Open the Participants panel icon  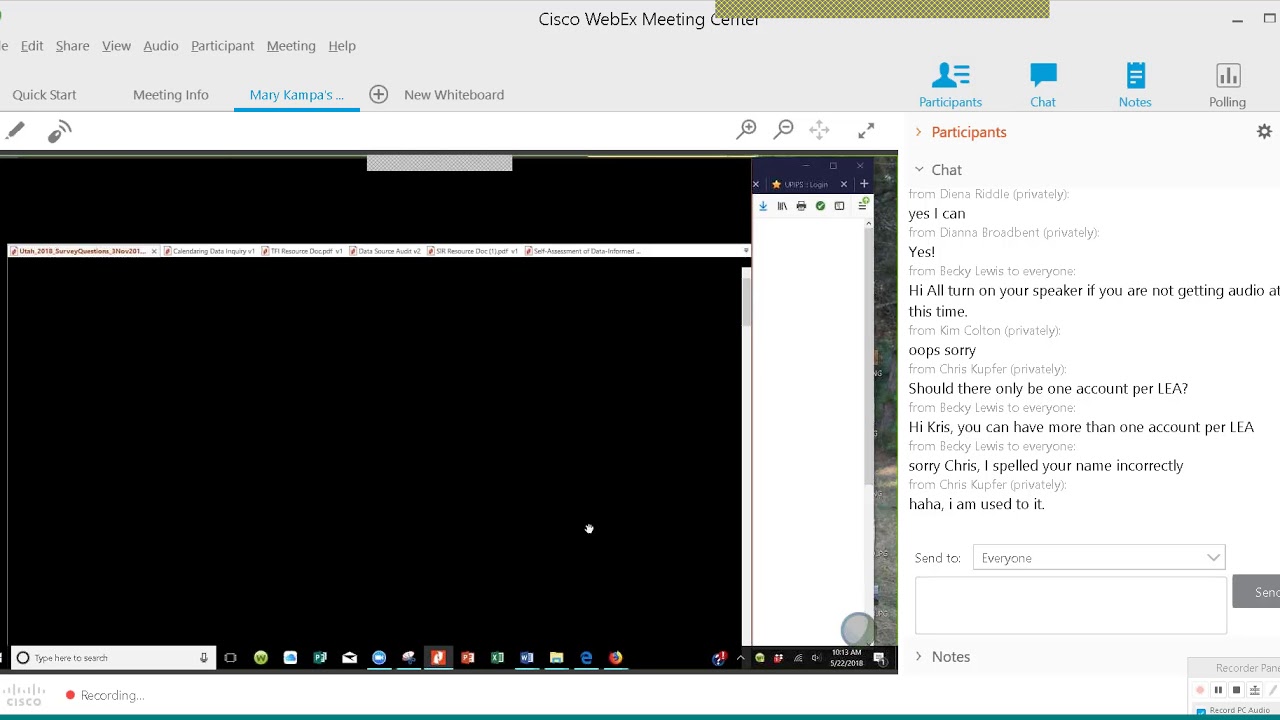click(950, 86)
